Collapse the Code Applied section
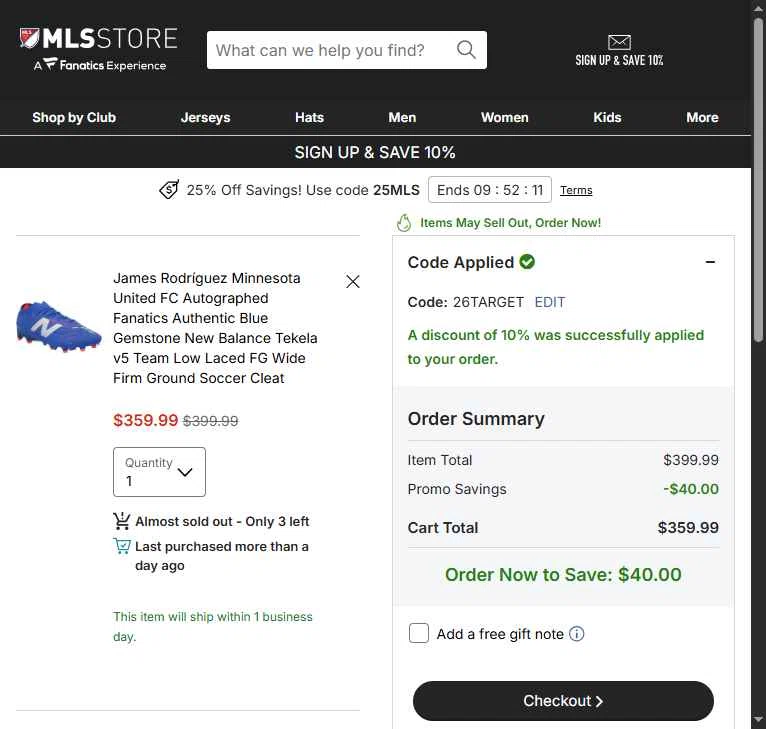The height and width of the screenshot is (729, 766). pos(710,262)
